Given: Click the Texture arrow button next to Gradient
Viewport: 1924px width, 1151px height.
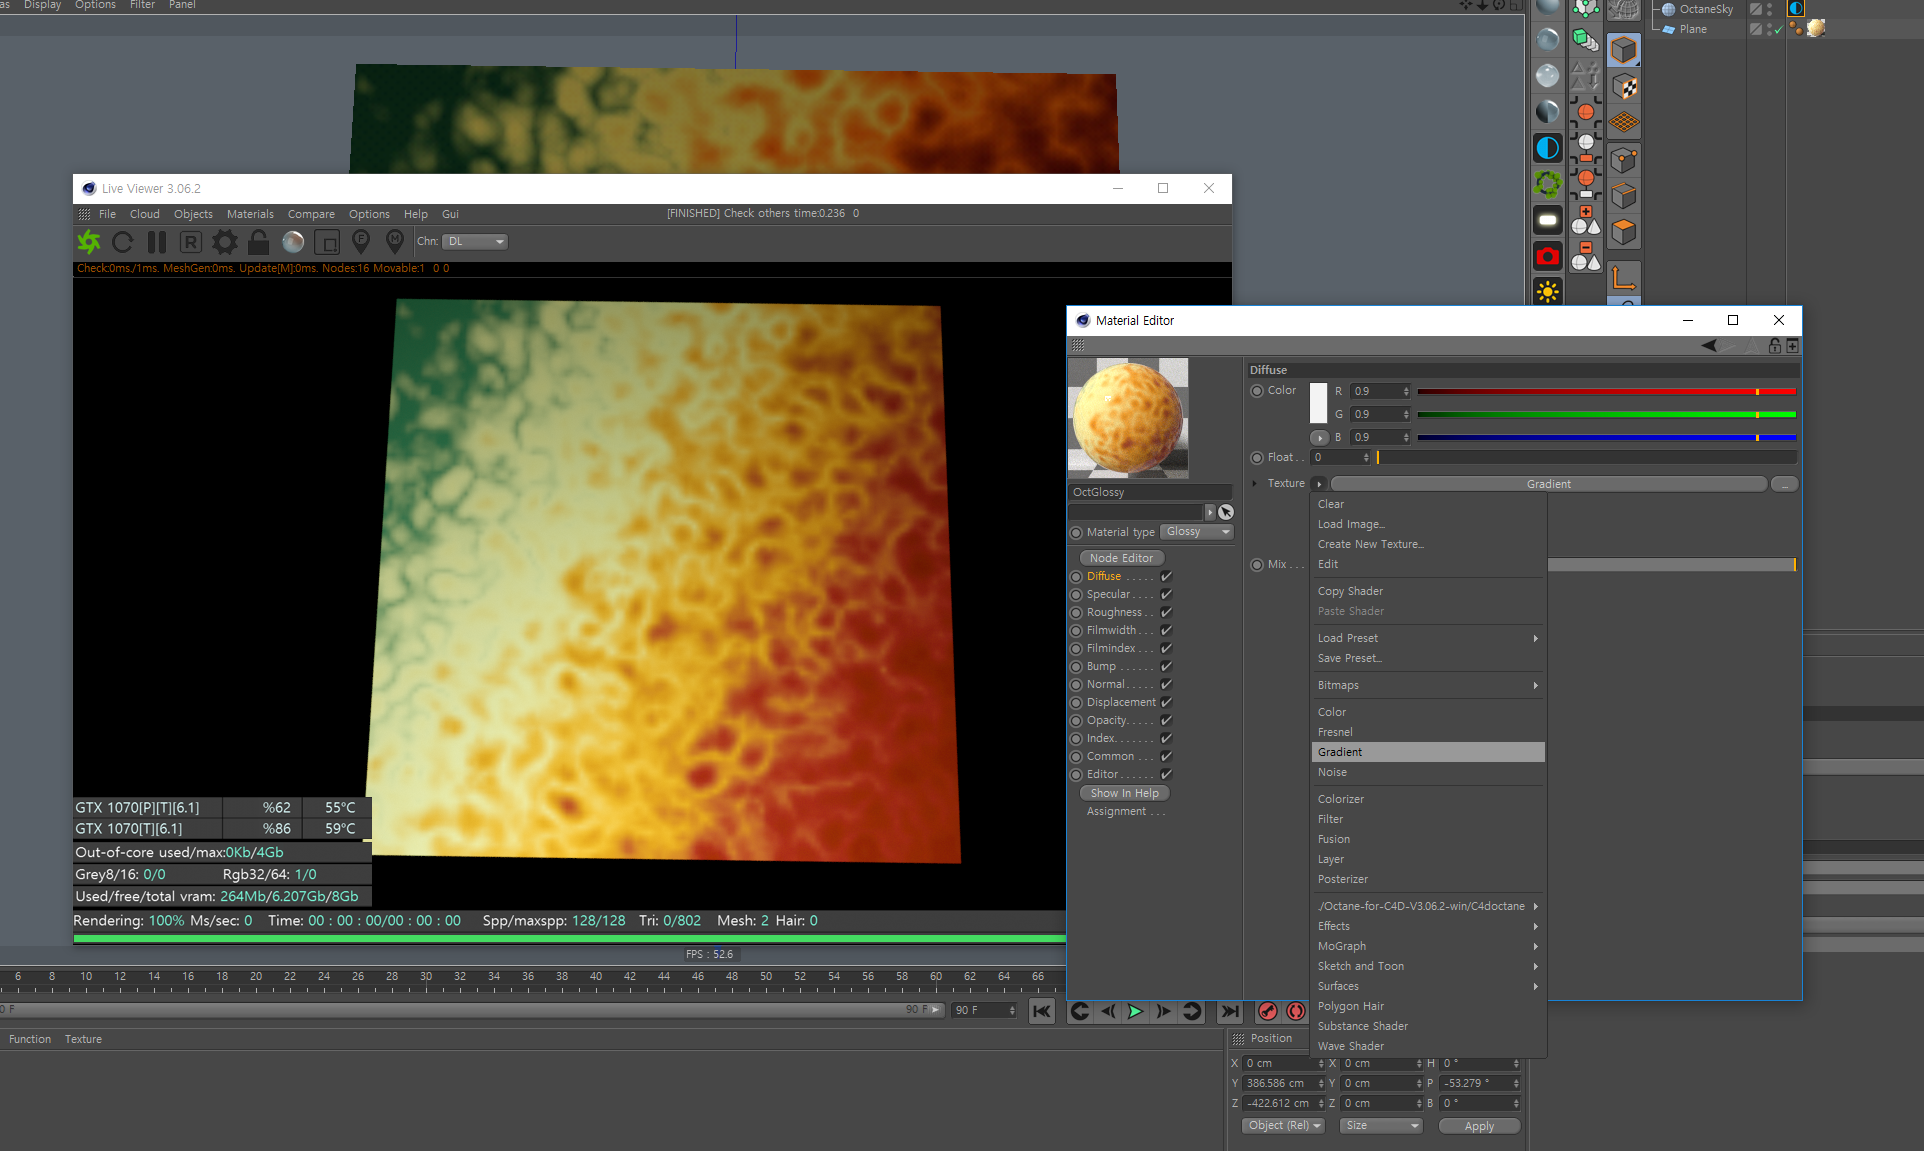Looking at the screenshot, I should (1319, 484).
